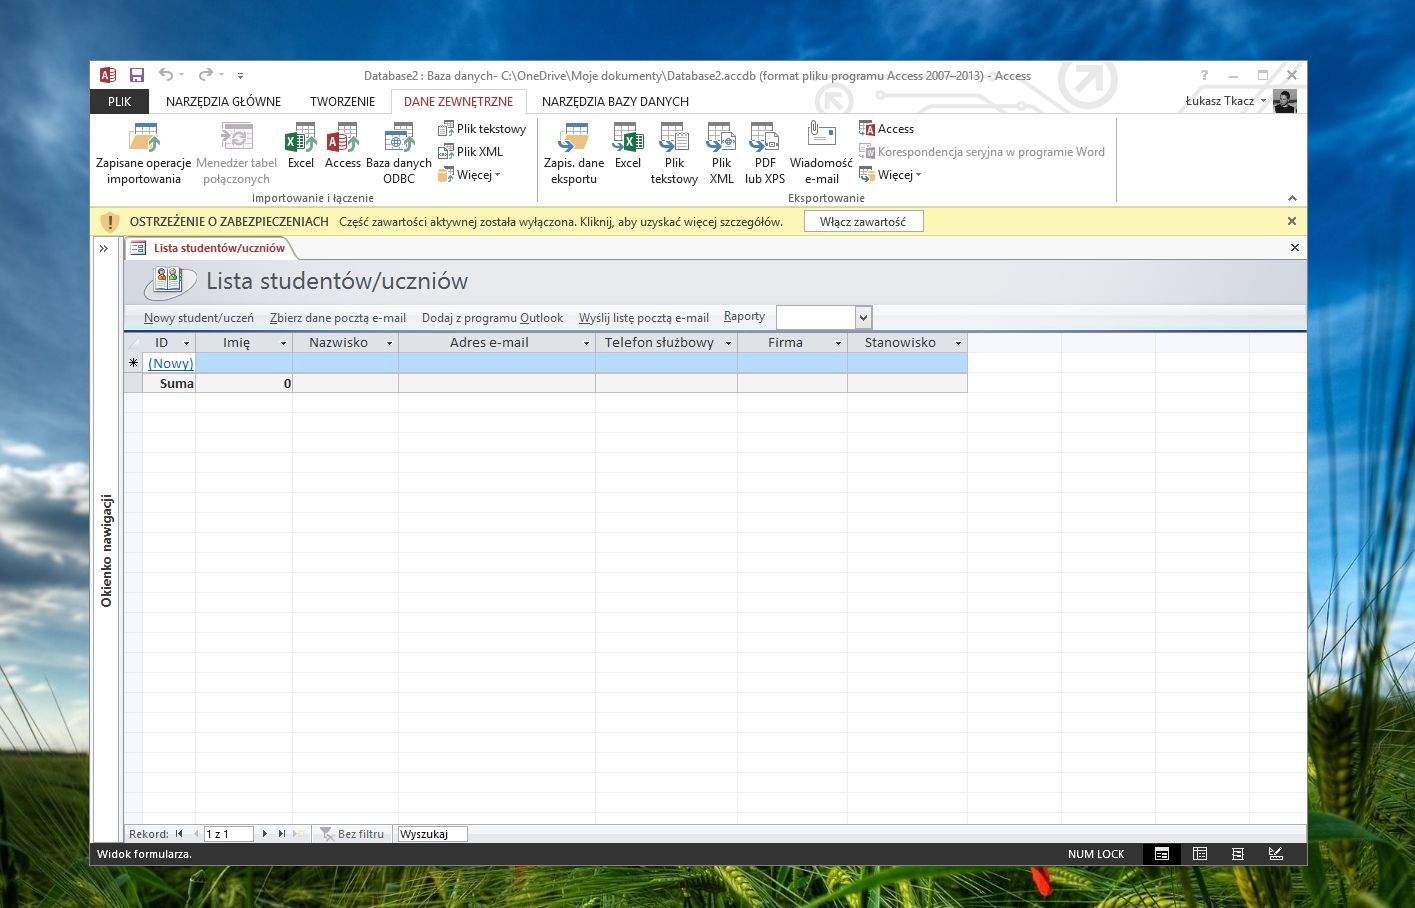Export as Wiadomość e-mail

(x=821, y=153)
